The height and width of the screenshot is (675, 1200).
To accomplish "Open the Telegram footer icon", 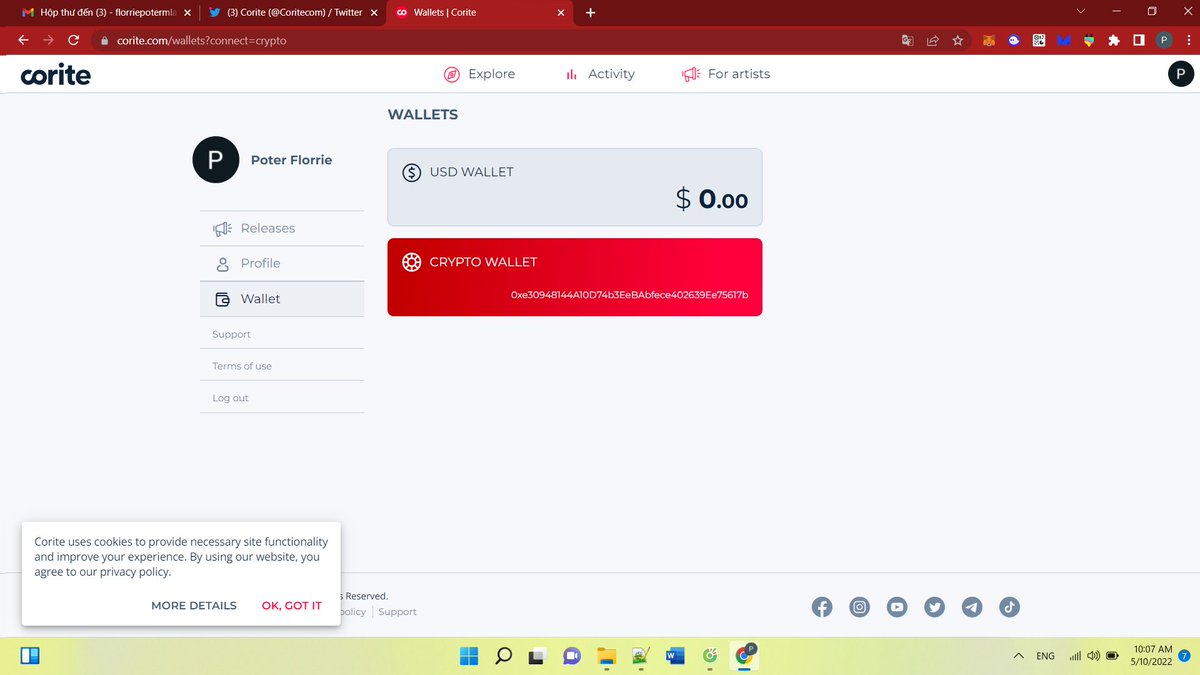I will (972, 607).
